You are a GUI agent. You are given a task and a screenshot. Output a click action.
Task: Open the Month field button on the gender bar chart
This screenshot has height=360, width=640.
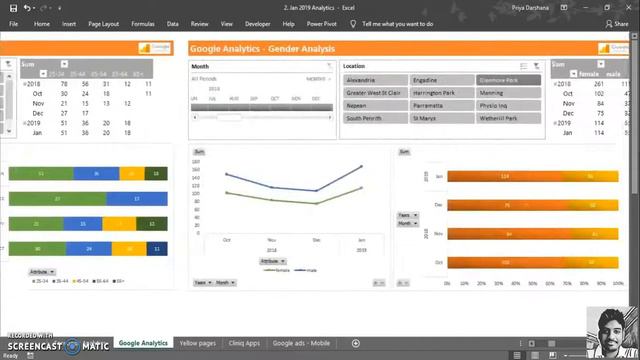[408, 224]
